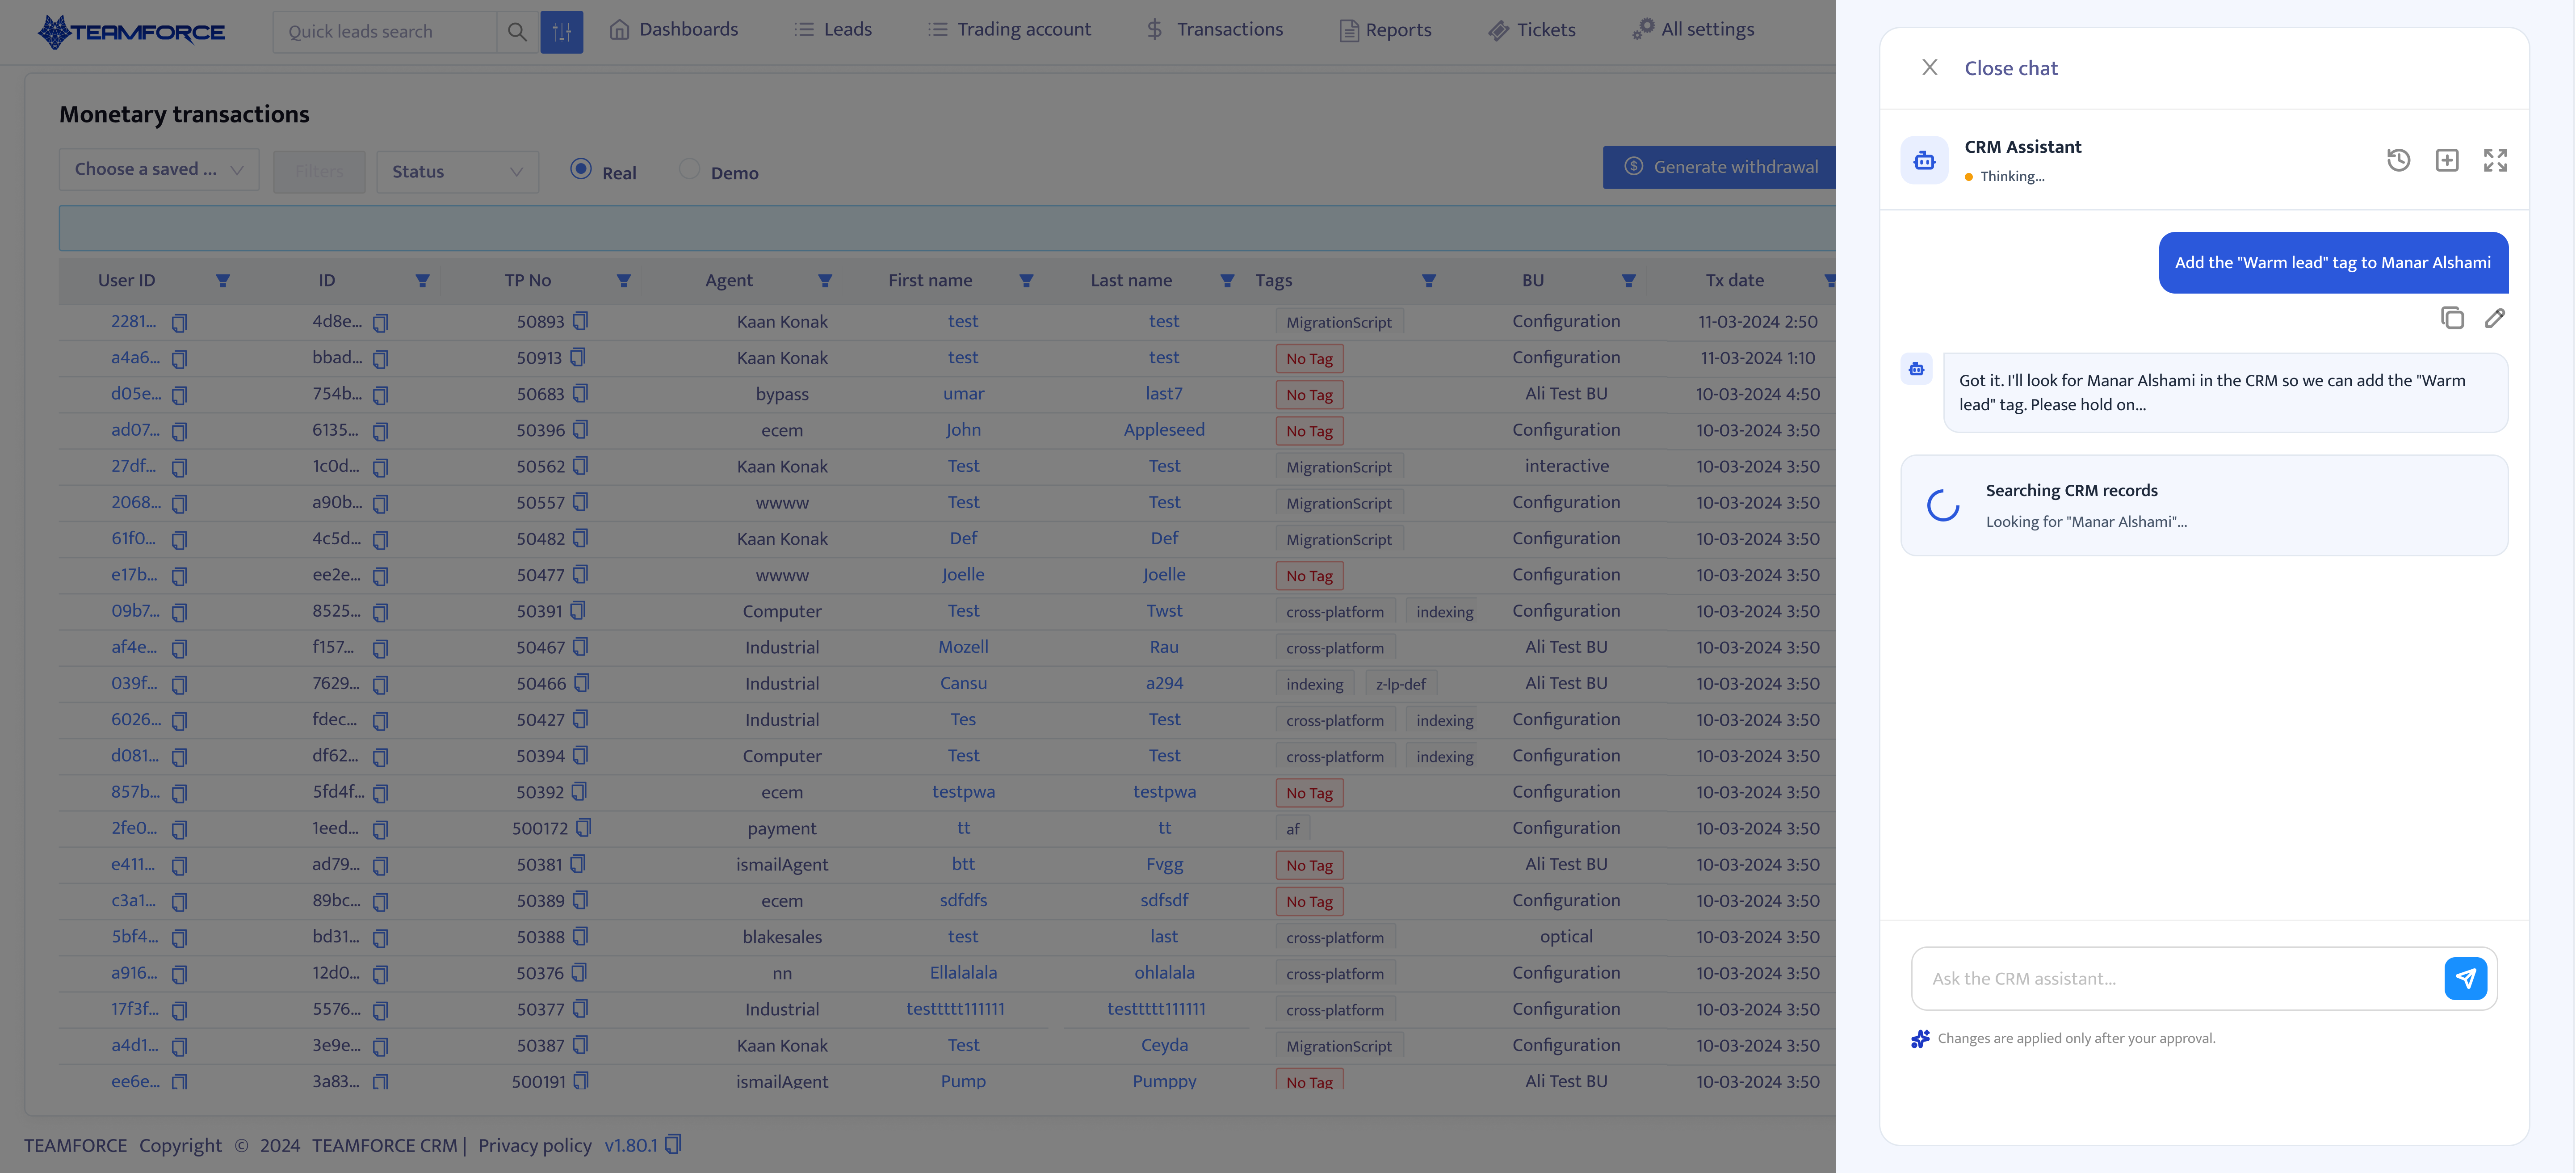2576x1173 pixels.
Task: Open first name Ellalalala link
Action: 963,973
